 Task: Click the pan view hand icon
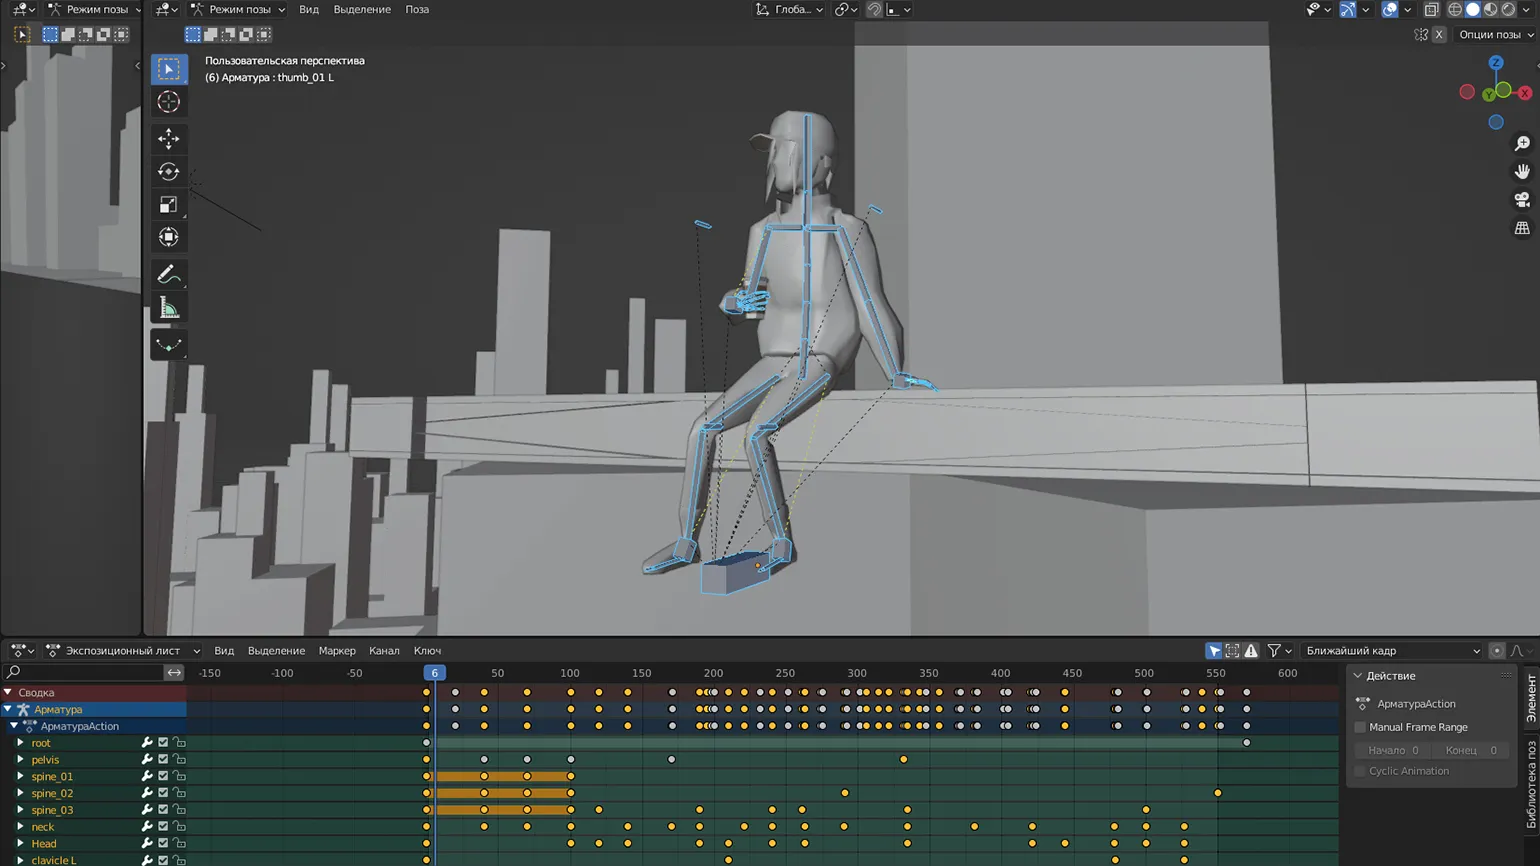click(x=1522, y=172)
